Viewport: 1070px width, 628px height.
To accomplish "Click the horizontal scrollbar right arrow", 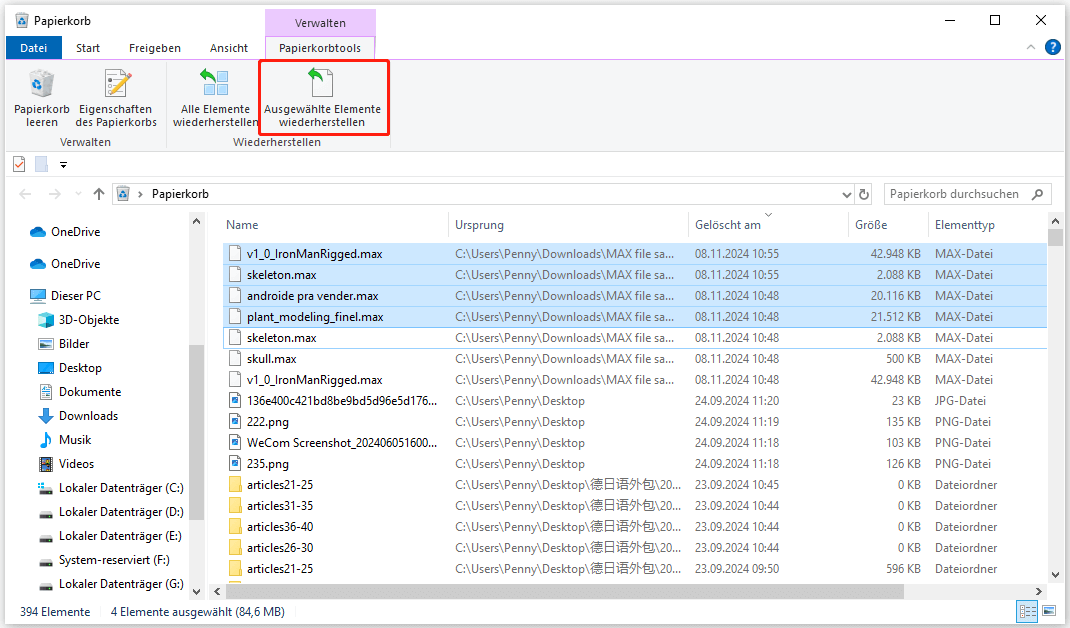I will point(1039,592).
